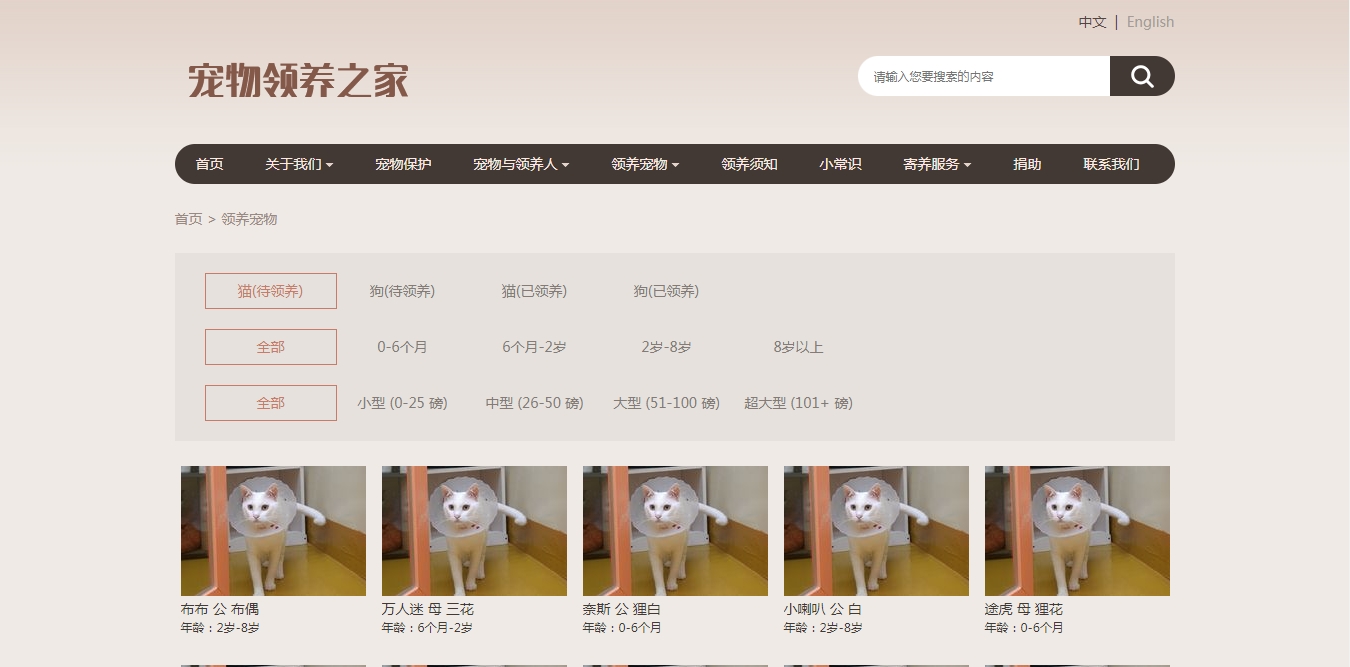The width and height of the screenshot is (1350, 667).
Task: Open cat photo for 万人迷
Action: tap(474, 531)
